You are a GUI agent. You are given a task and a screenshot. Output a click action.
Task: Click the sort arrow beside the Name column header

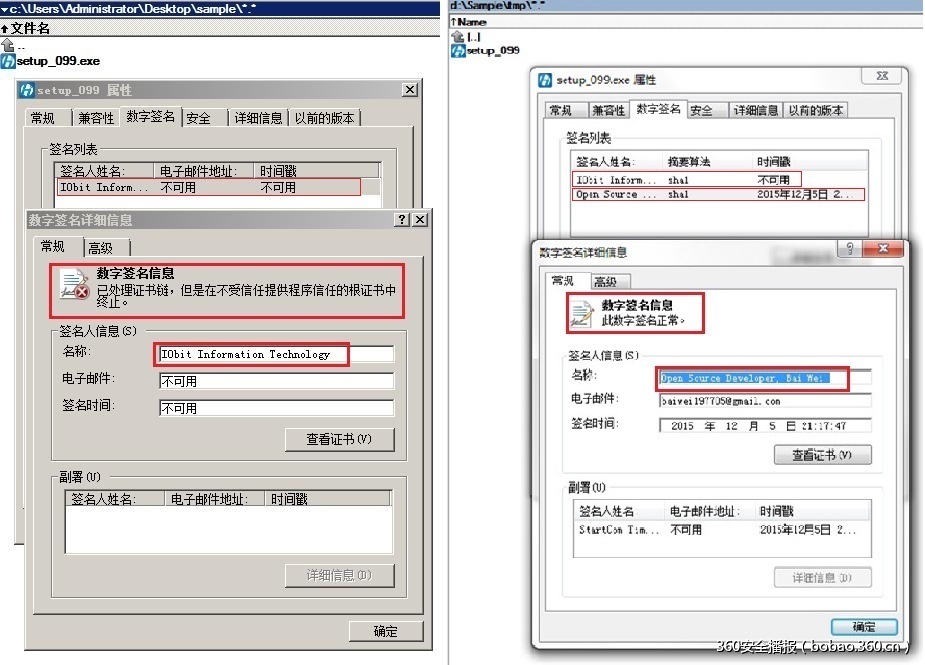[452, 21]
